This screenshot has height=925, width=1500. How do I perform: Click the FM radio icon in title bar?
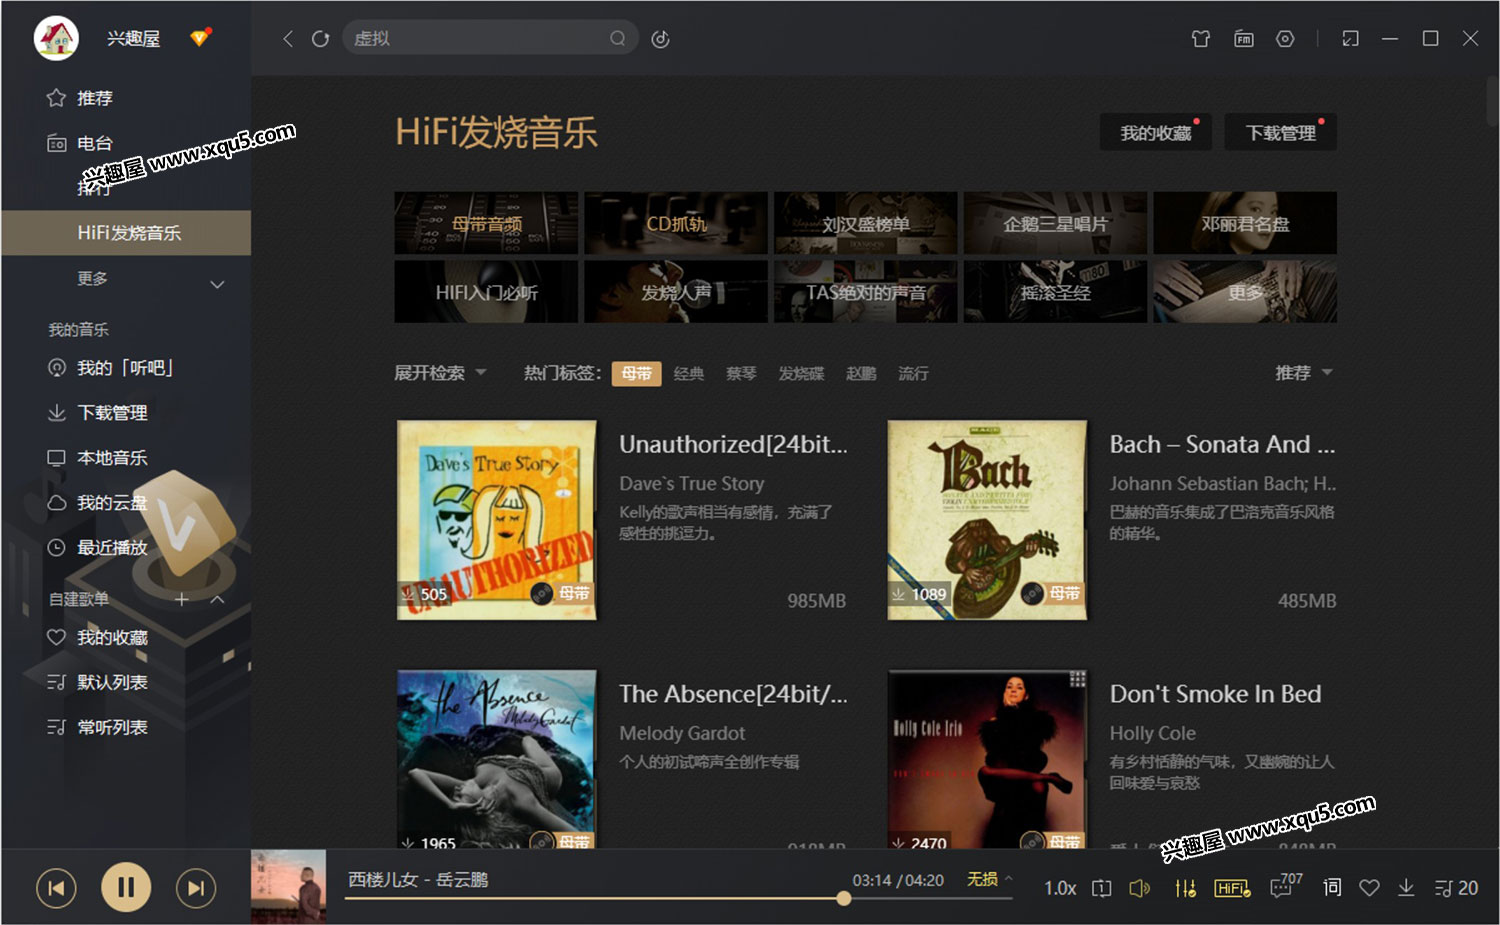(1243, 39)
